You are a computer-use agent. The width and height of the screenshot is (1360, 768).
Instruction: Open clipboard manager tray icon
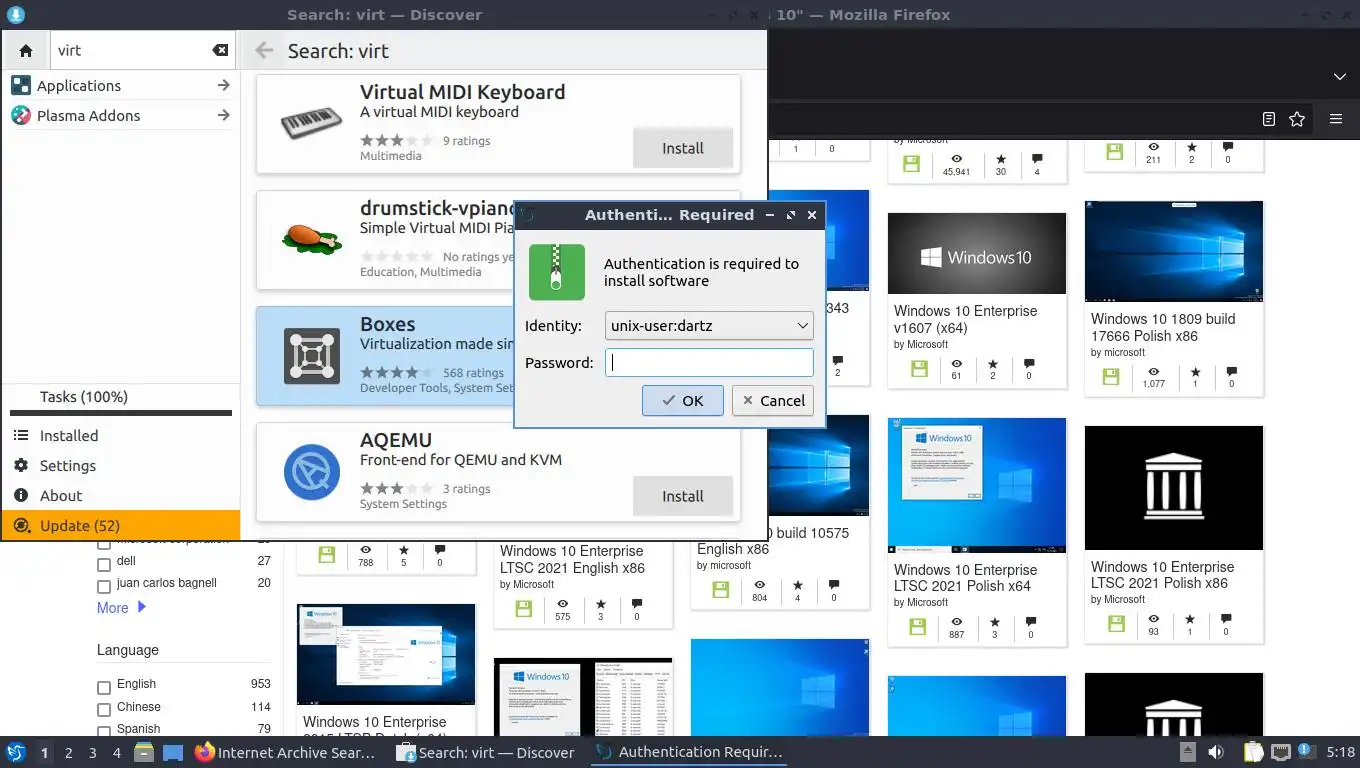pos(1254,752)
